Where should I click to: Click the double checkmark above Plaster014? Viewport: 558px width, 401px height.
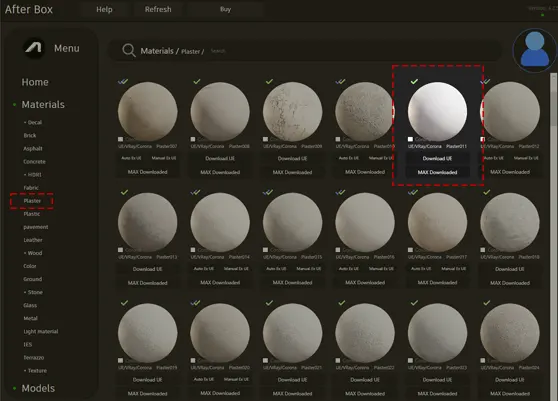click(x=195, y=192)
